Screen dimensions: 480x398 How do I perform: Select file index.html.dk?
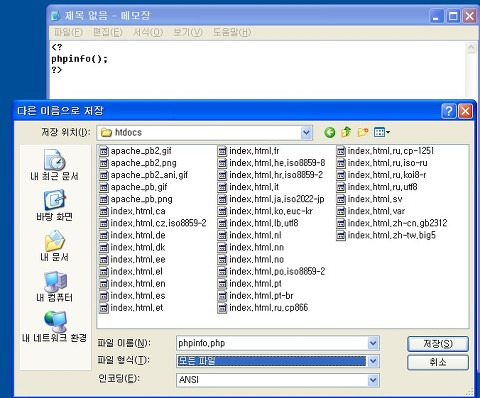click(x=132, y=248)
